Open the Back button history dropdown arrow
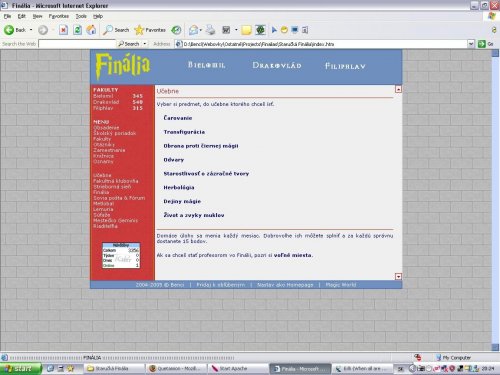Viewport: 500px width, 375px height. click(x=31, y=30)
